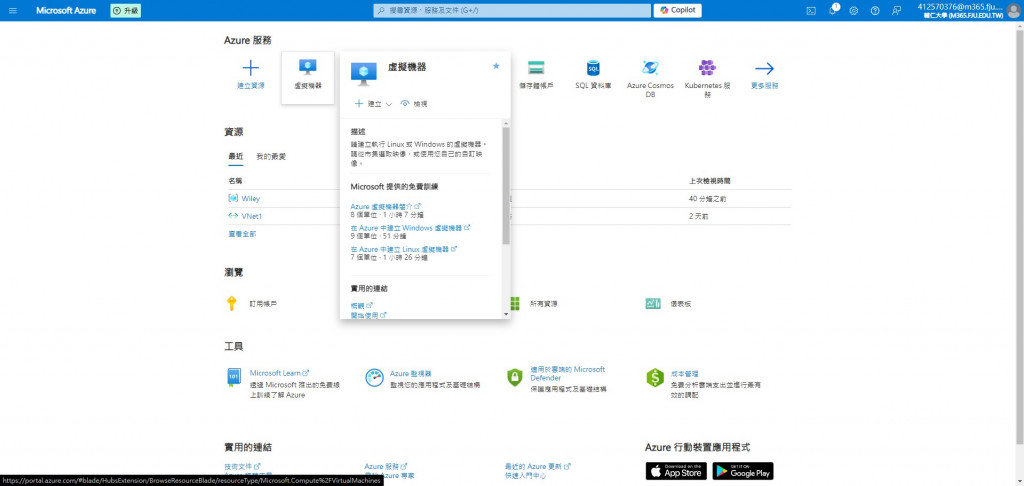Open the notifications bell
Viewport: 1024px width, 486px height.
(x=833, y=10)
